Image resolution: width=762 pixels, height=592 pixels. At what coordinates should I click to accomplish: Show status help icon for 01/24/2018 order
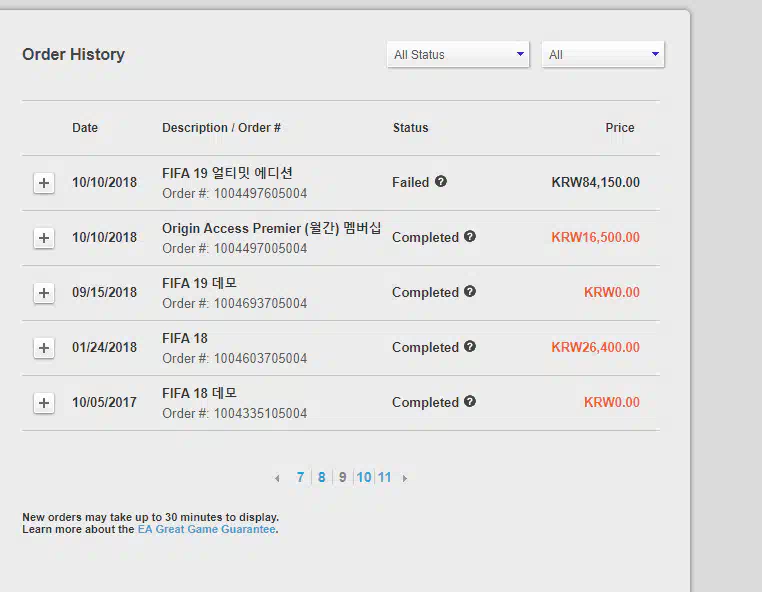click(469, 346)
